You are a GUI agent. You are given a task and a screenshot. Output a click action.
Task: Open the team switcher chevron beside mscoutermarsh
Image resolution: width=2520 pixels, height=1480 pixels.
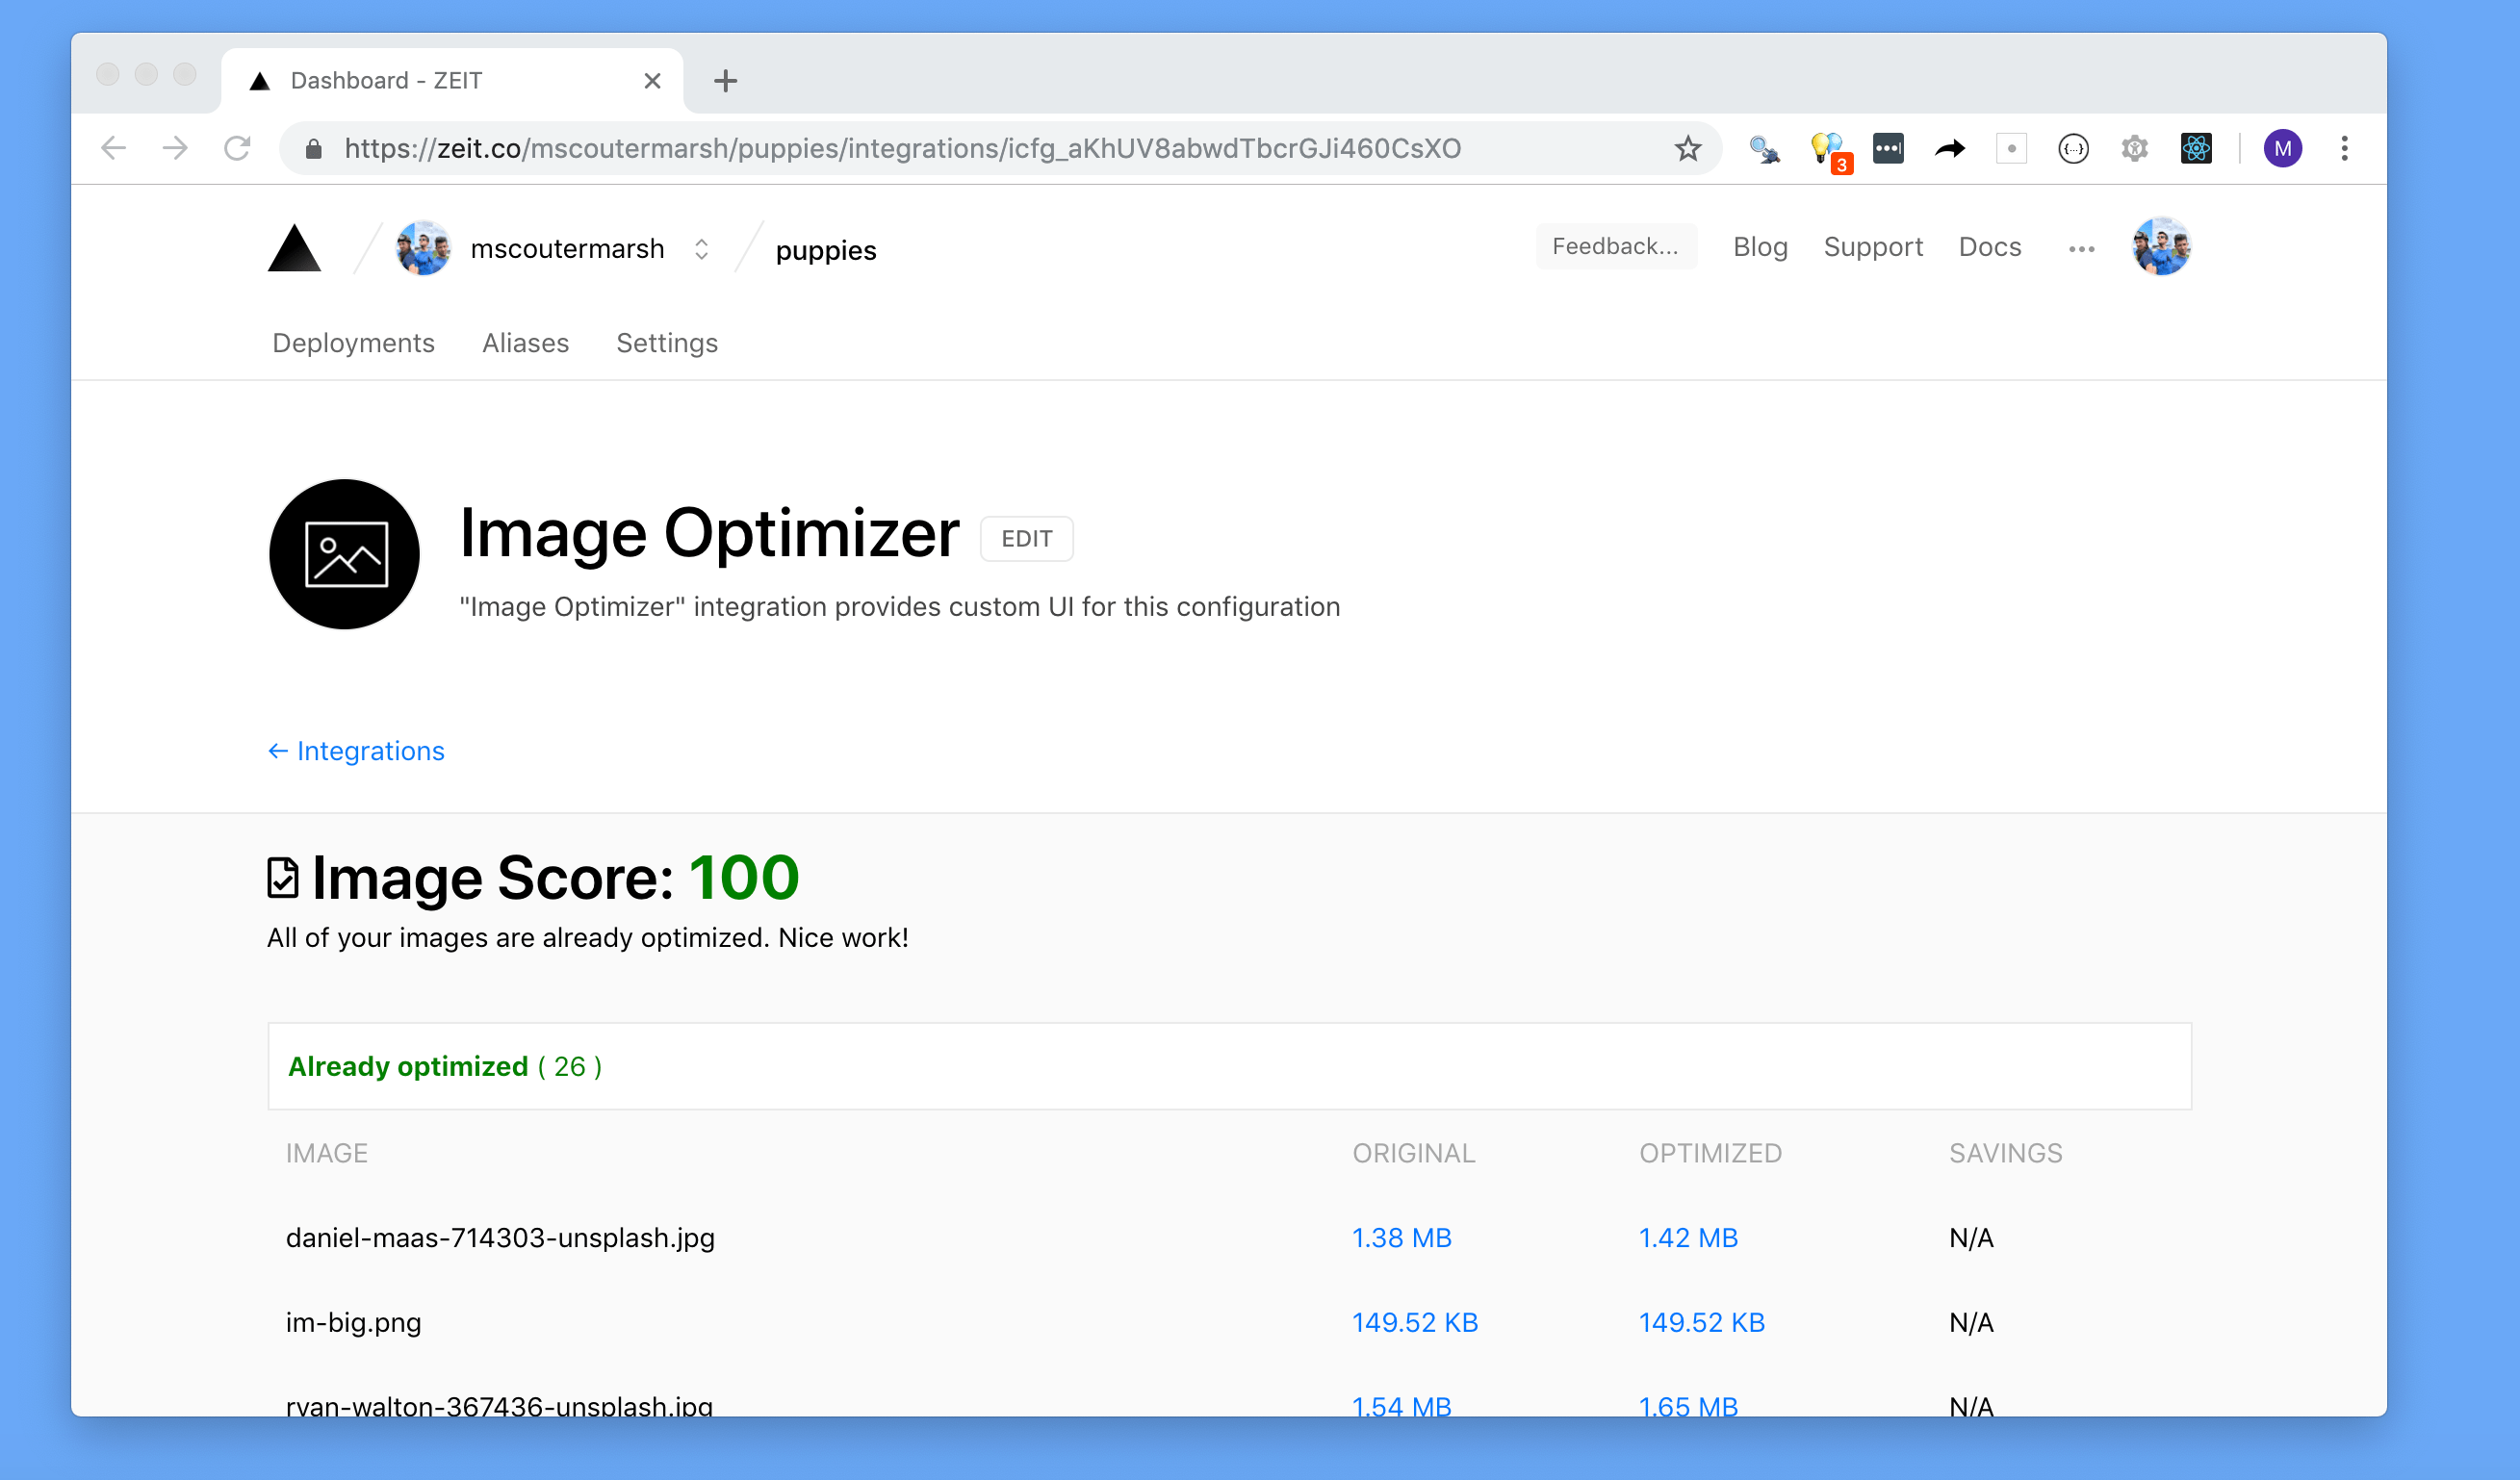click(x=702, y=249)
